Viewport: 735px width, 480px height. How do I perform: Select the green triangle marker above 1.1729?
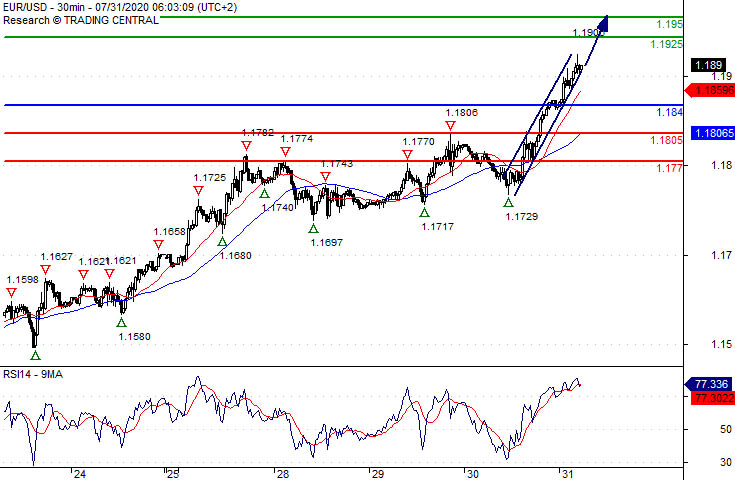tap(509, 203)
